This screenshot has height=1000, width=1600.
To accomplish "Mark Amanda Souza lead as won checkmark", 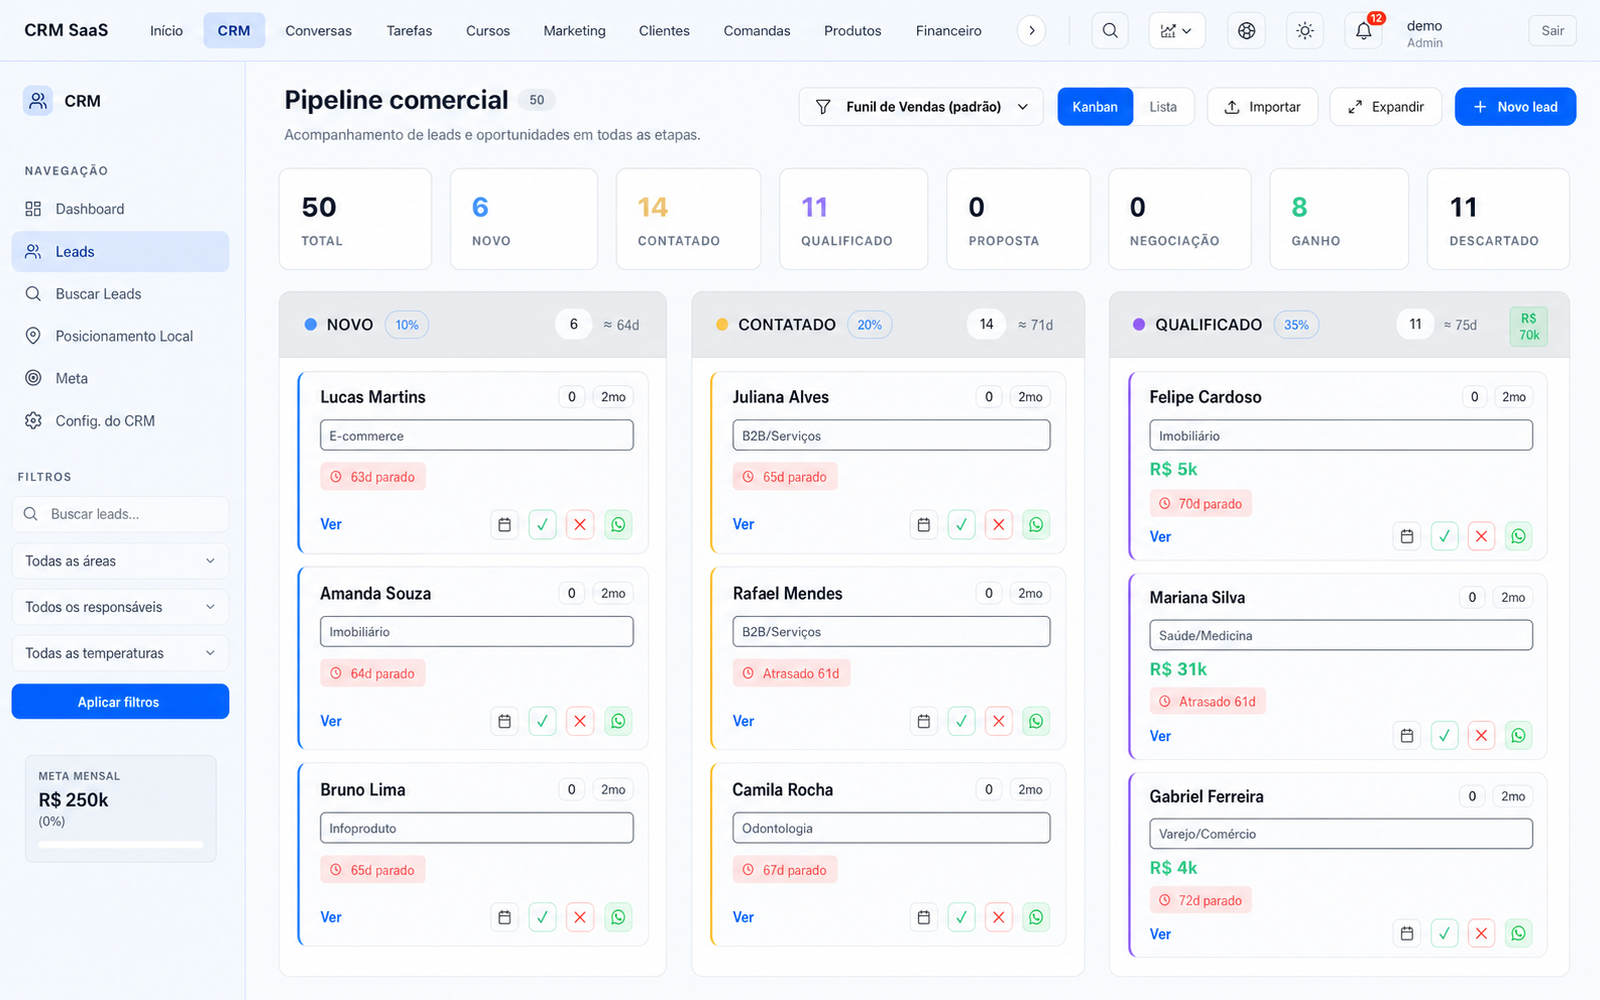I will pos(542,721).
